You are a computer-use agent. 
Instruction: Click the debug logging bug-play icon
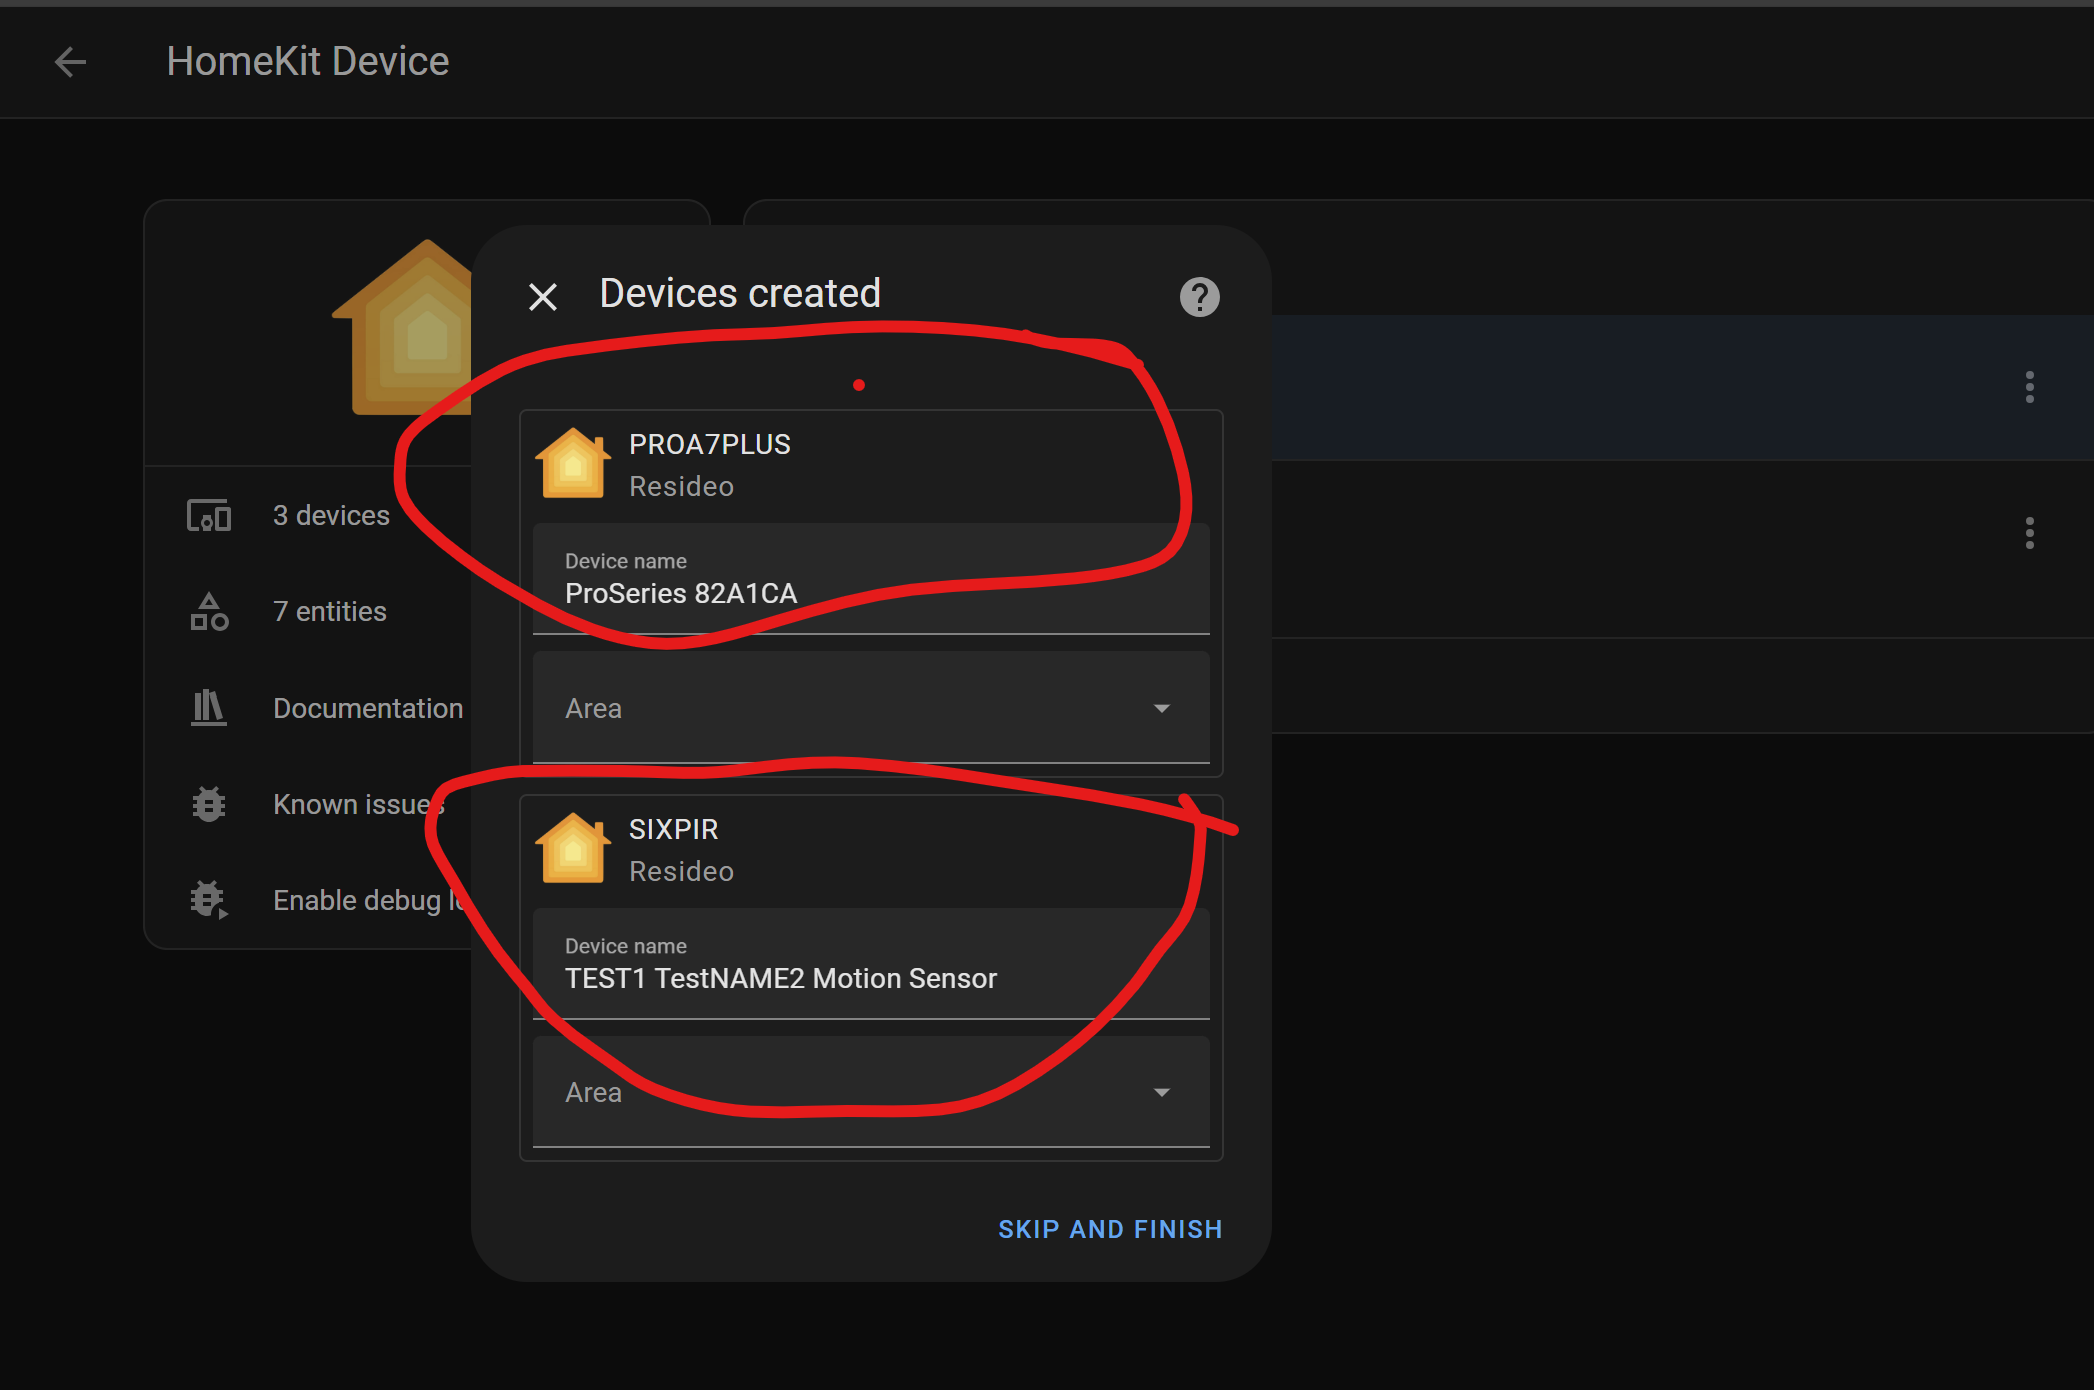(209, 900)
